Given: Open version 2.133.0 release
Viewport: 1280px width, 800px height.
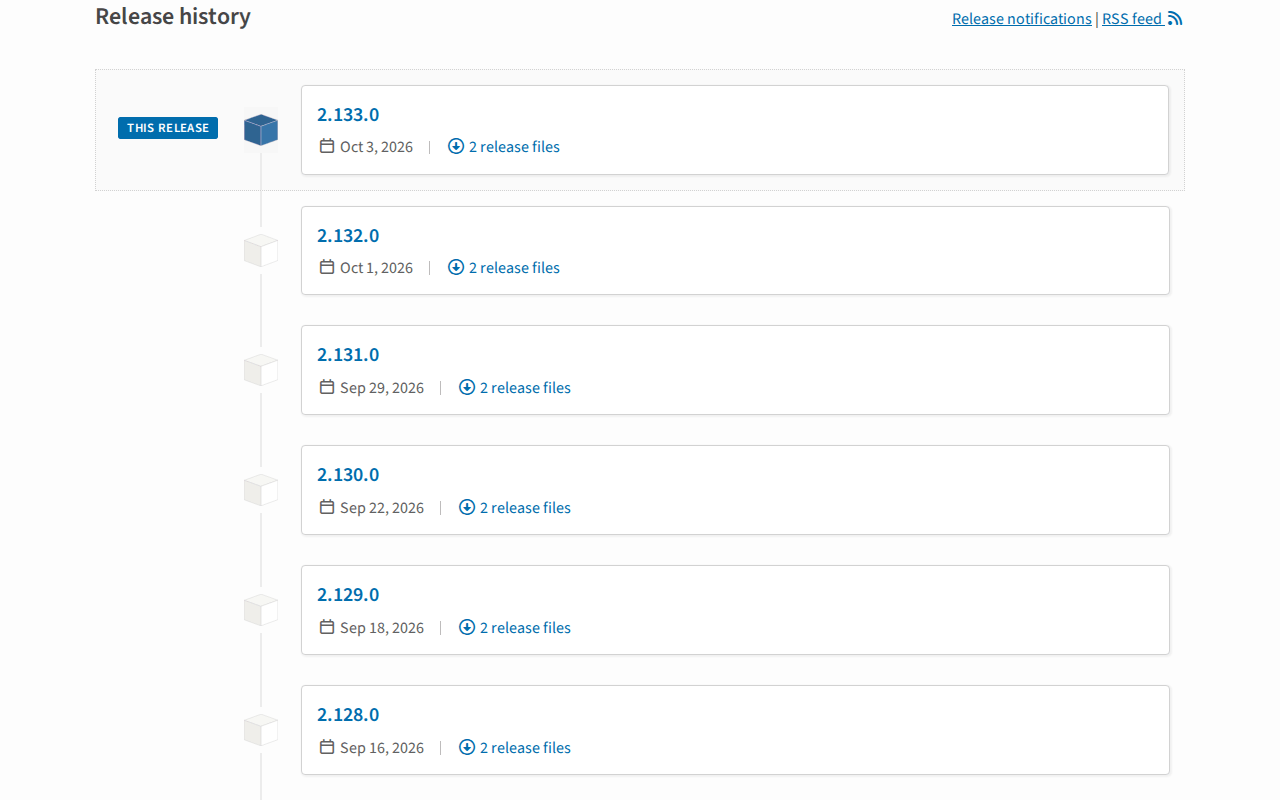Looking at the screenshot, I should coord(348,114).
